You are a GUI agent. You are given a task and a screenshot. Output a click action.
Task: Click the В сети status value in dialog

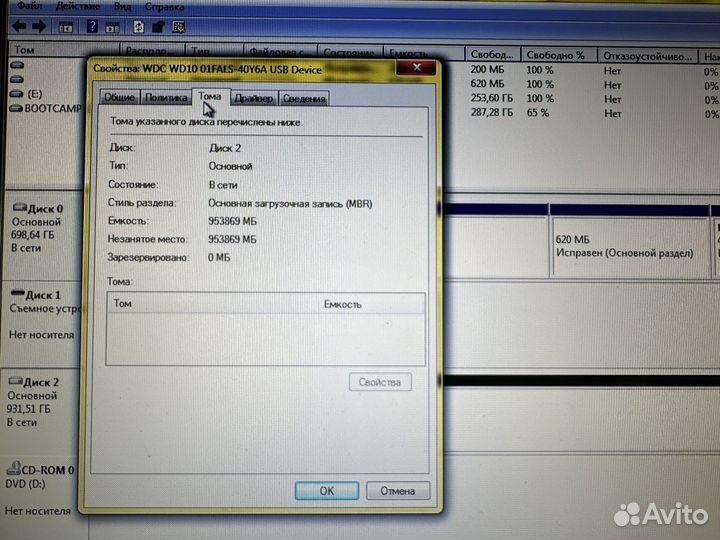tap(223, 185)
